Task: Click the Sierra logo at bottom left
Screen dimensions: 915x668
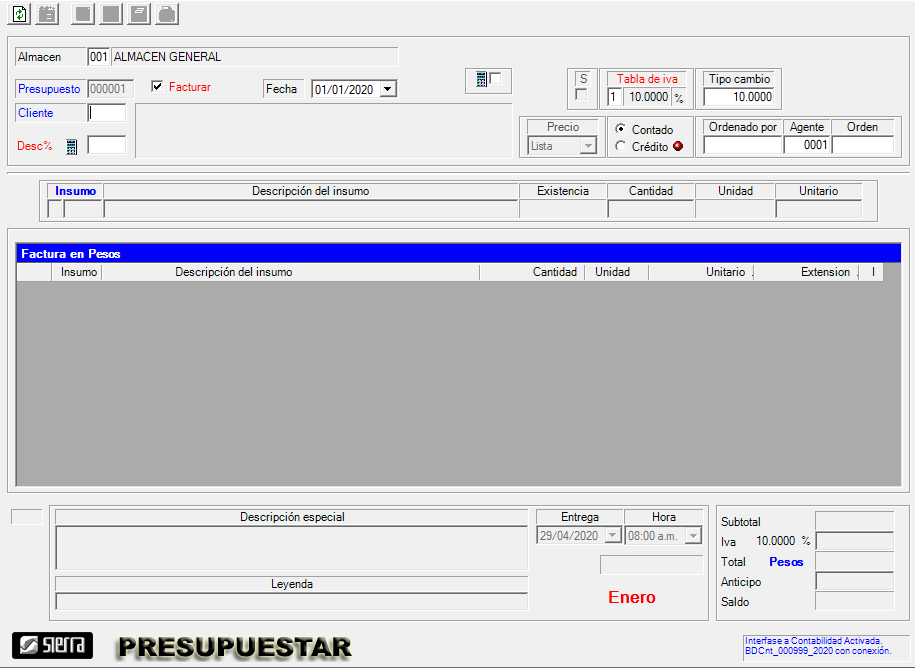Action: [x=52, y=645]
